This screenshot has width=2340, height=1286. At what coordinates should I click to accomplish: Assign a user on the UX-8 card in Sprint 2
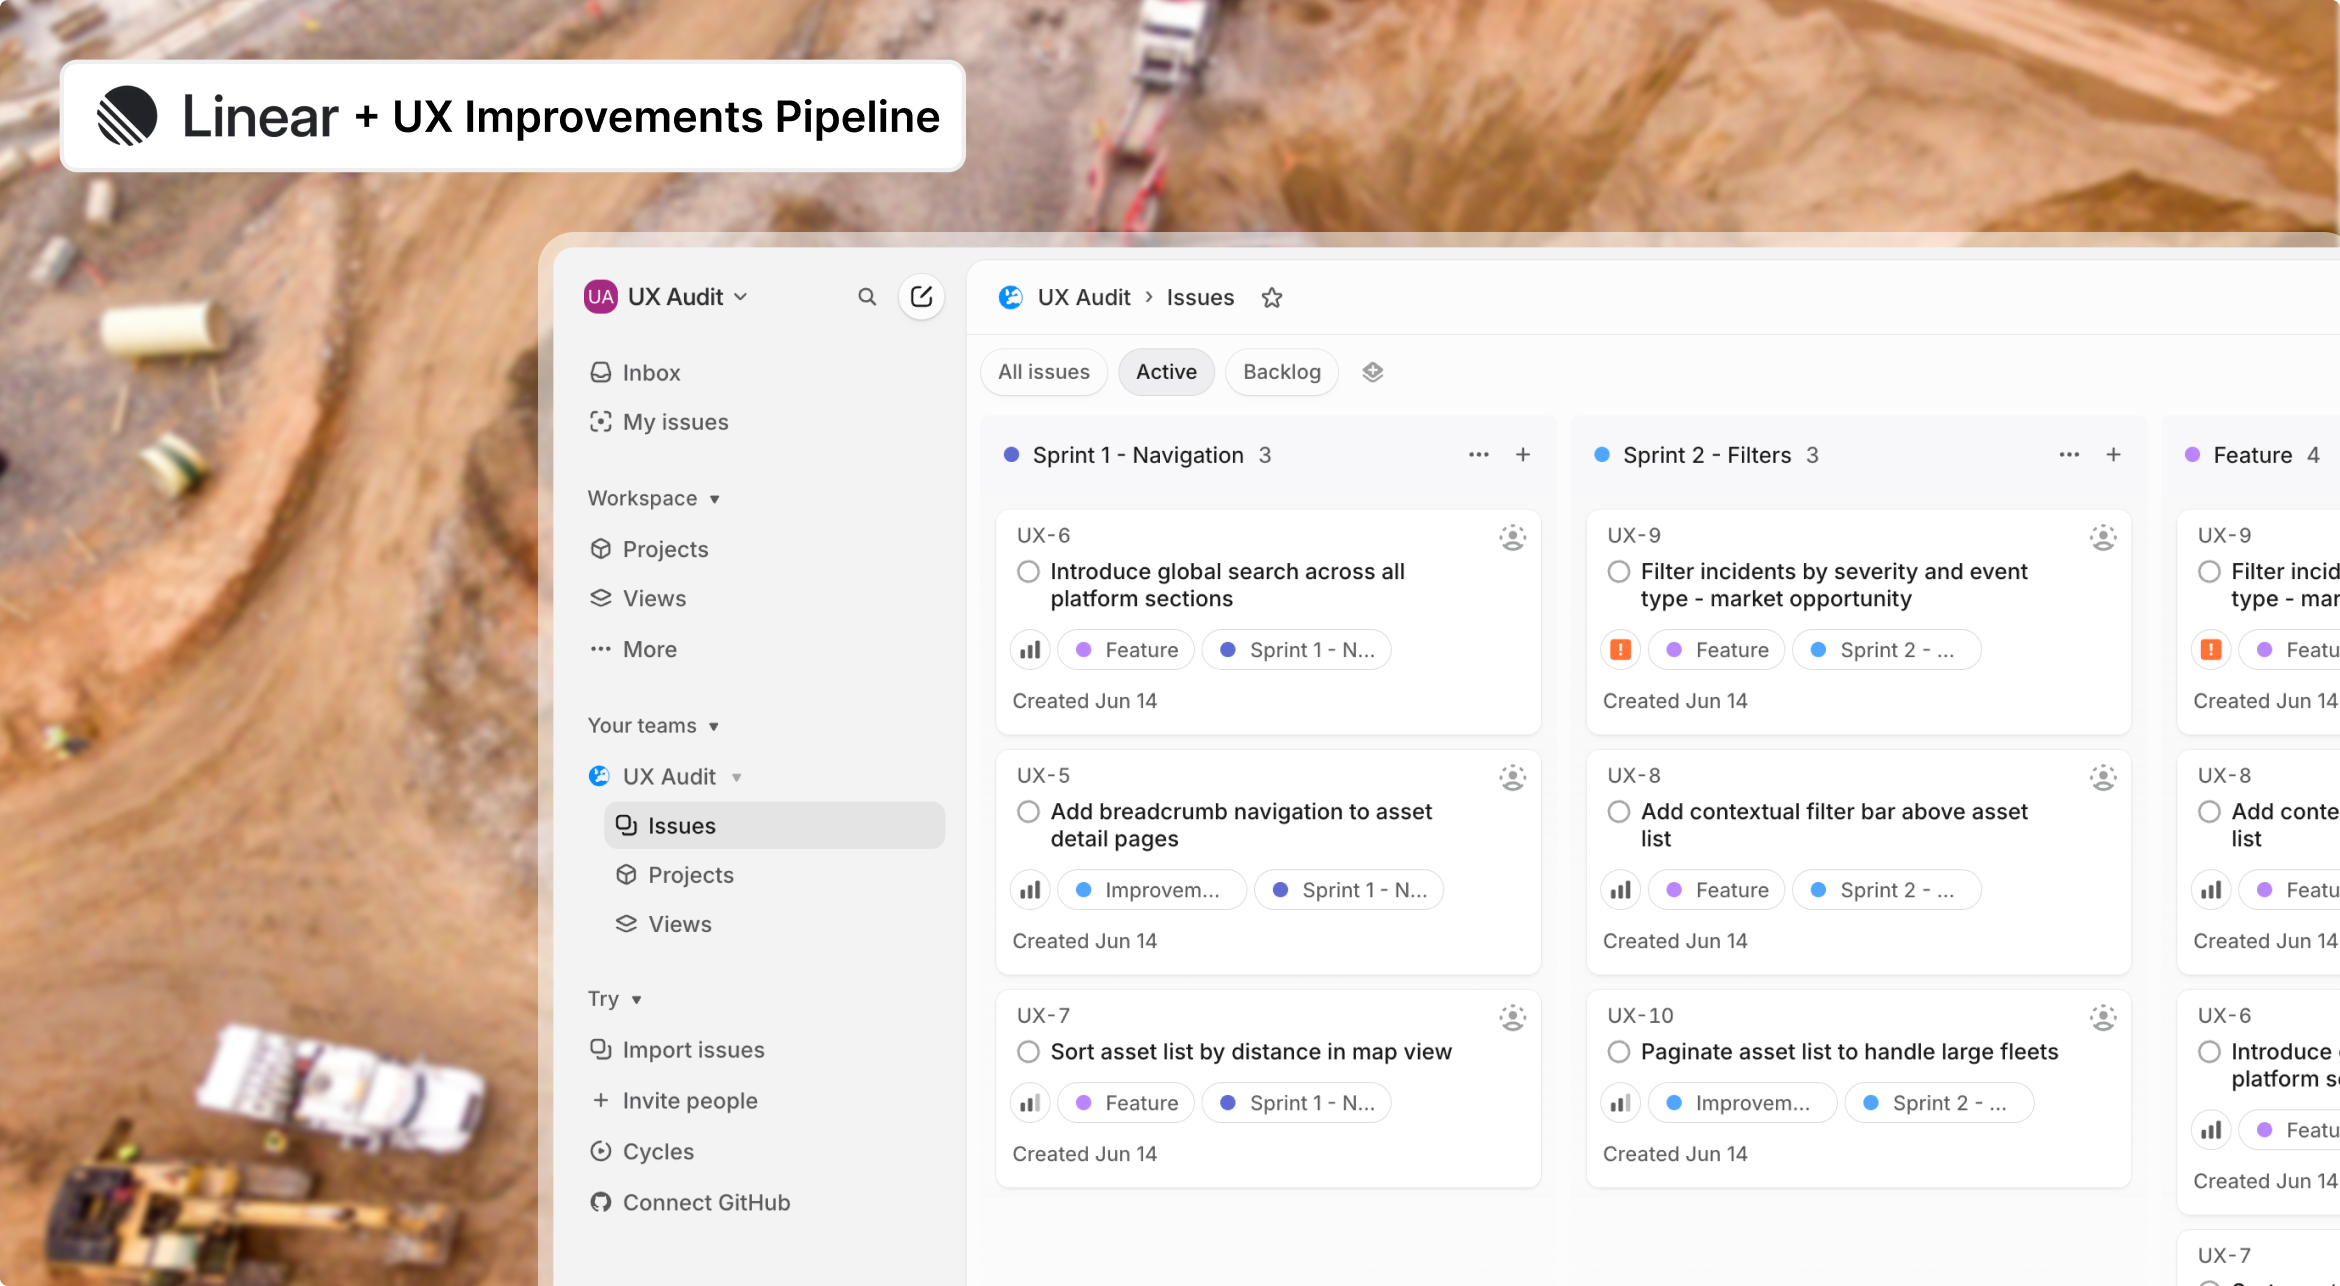point(2103,777)
